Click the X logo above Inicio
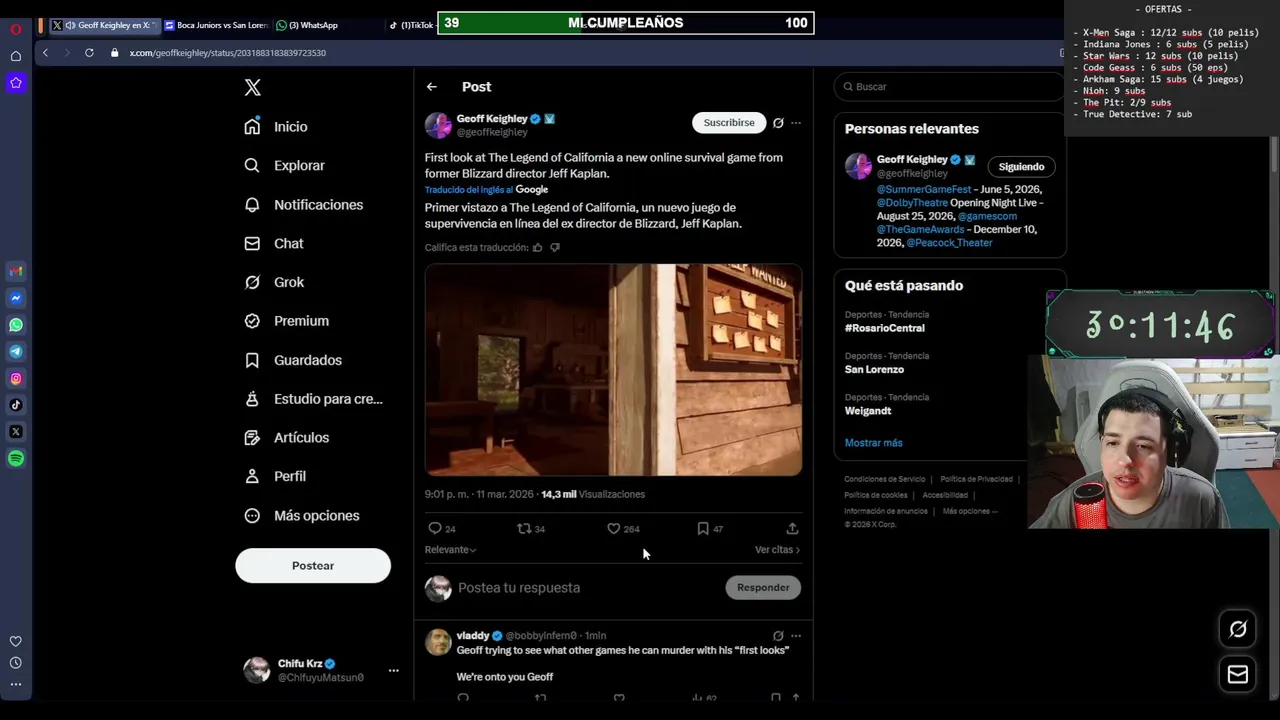 point(253,87)
